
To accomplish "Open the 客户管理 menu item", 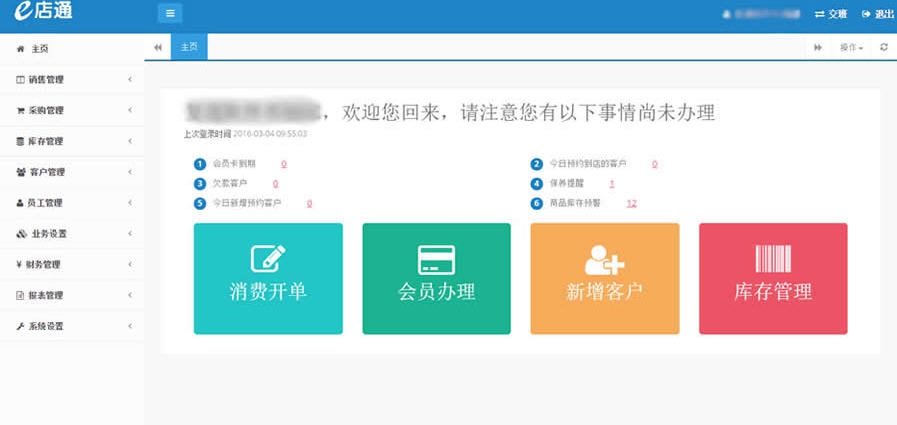I will pyautogui.click(x=72, y=172).
